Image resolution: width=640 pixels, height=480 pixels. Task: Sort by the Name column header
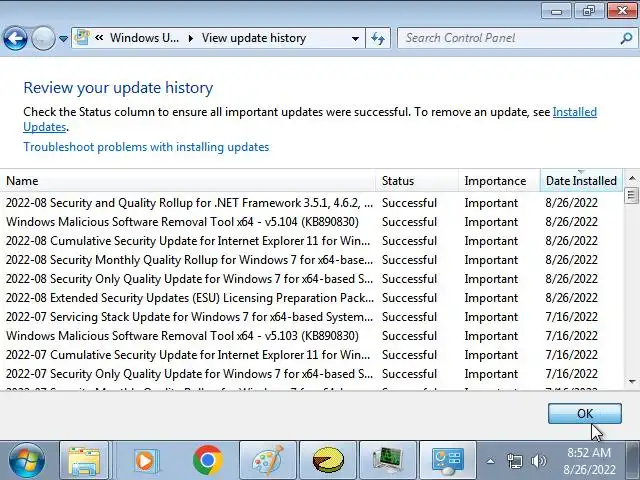point(187,180)
